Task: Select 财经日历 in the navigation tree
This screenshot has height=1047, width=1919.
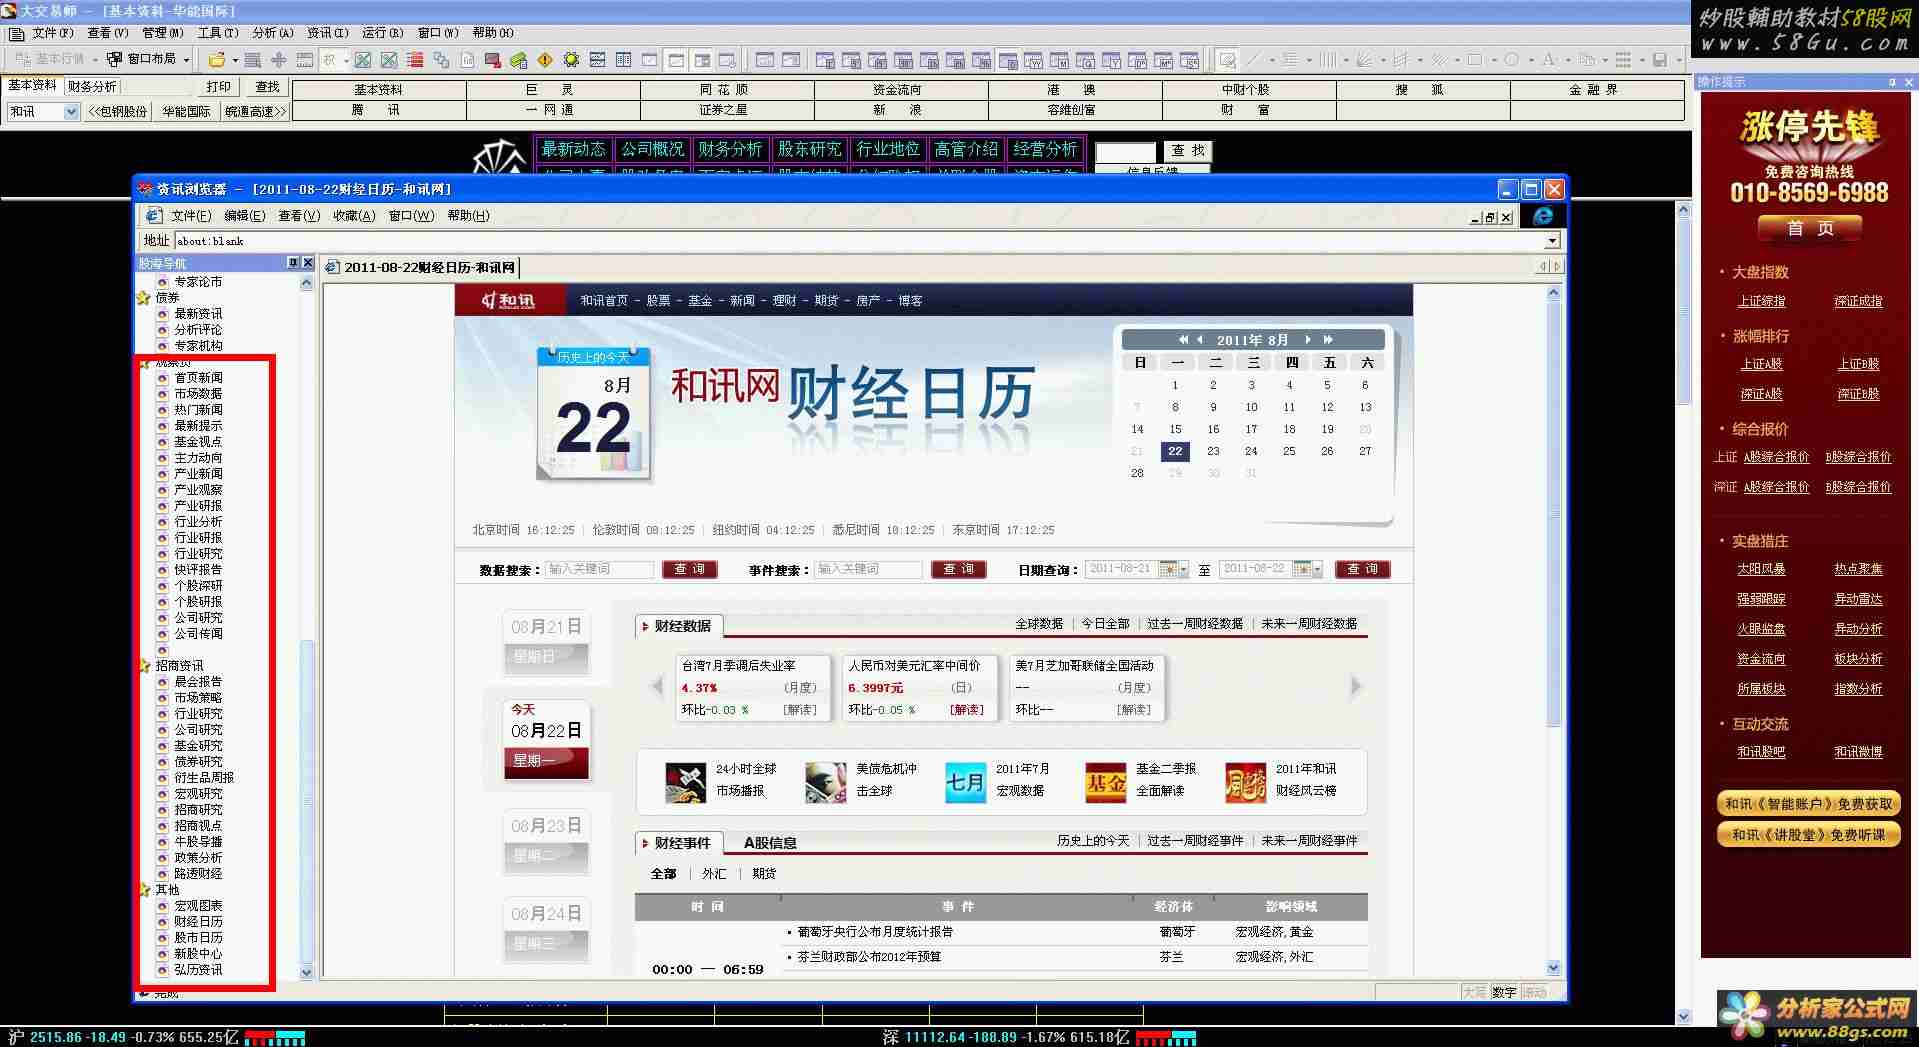Action: [x=198, y=922]
